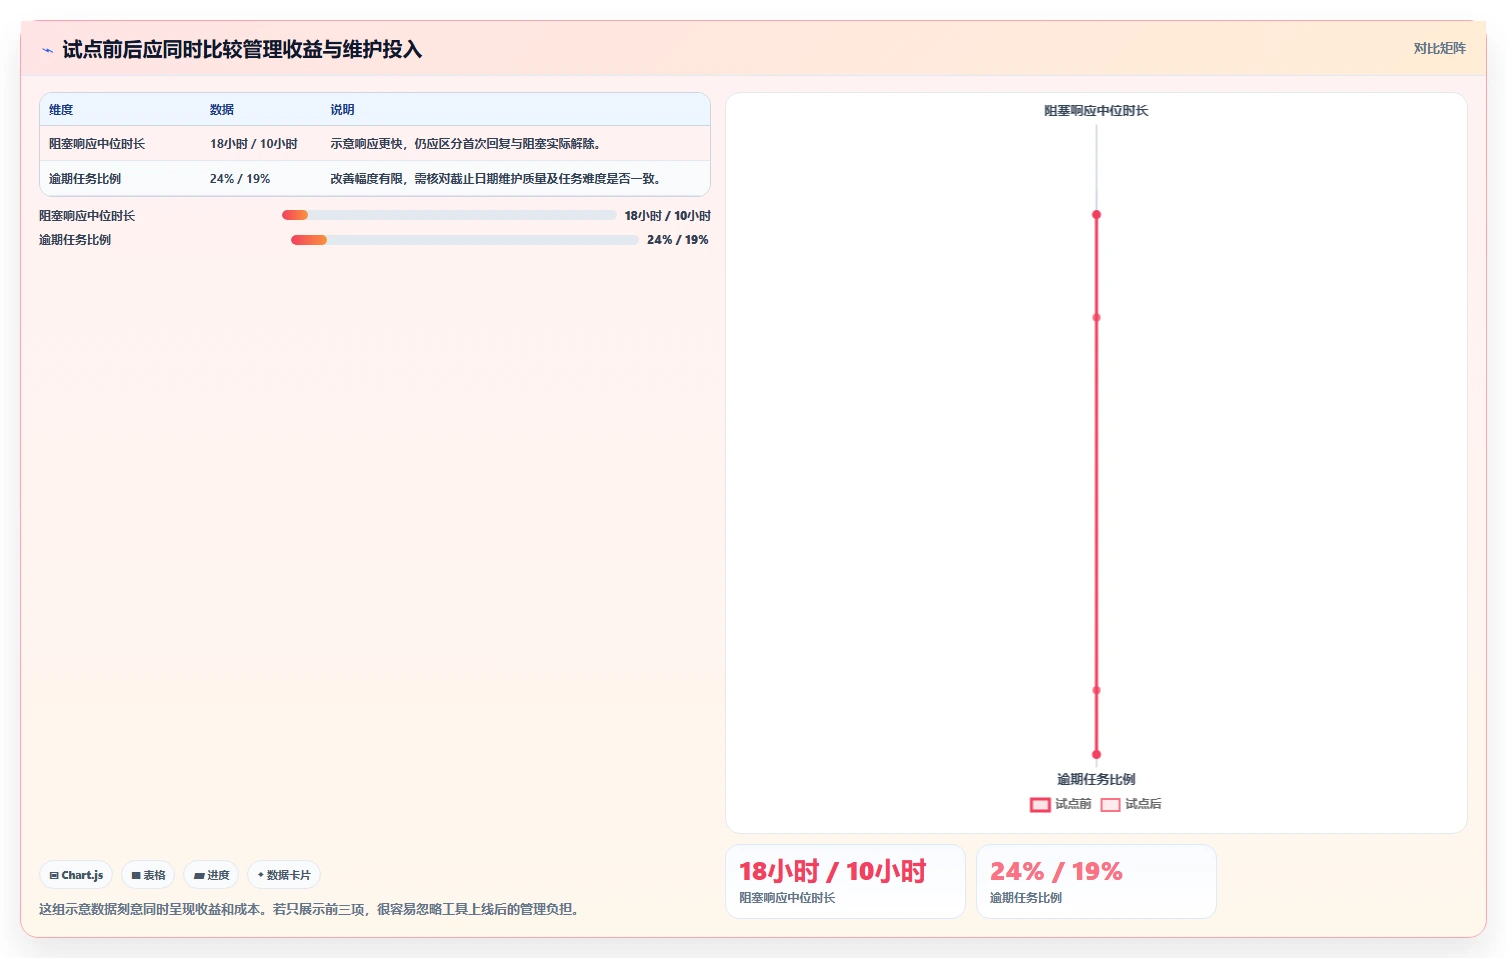Click the 说明 column header
Screen dimensions: 1507x958
pyautogui.click(x=343, y=110)
